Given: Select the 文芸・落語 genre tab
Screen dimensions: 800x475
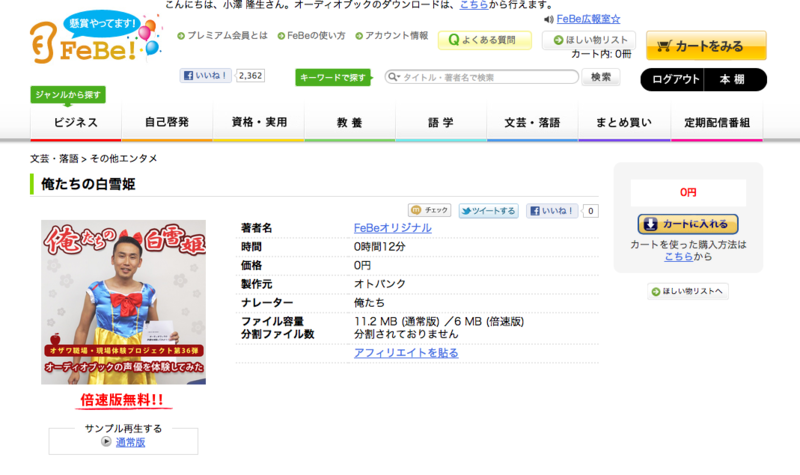Looking at the screenshot, I should pos(533,122).
